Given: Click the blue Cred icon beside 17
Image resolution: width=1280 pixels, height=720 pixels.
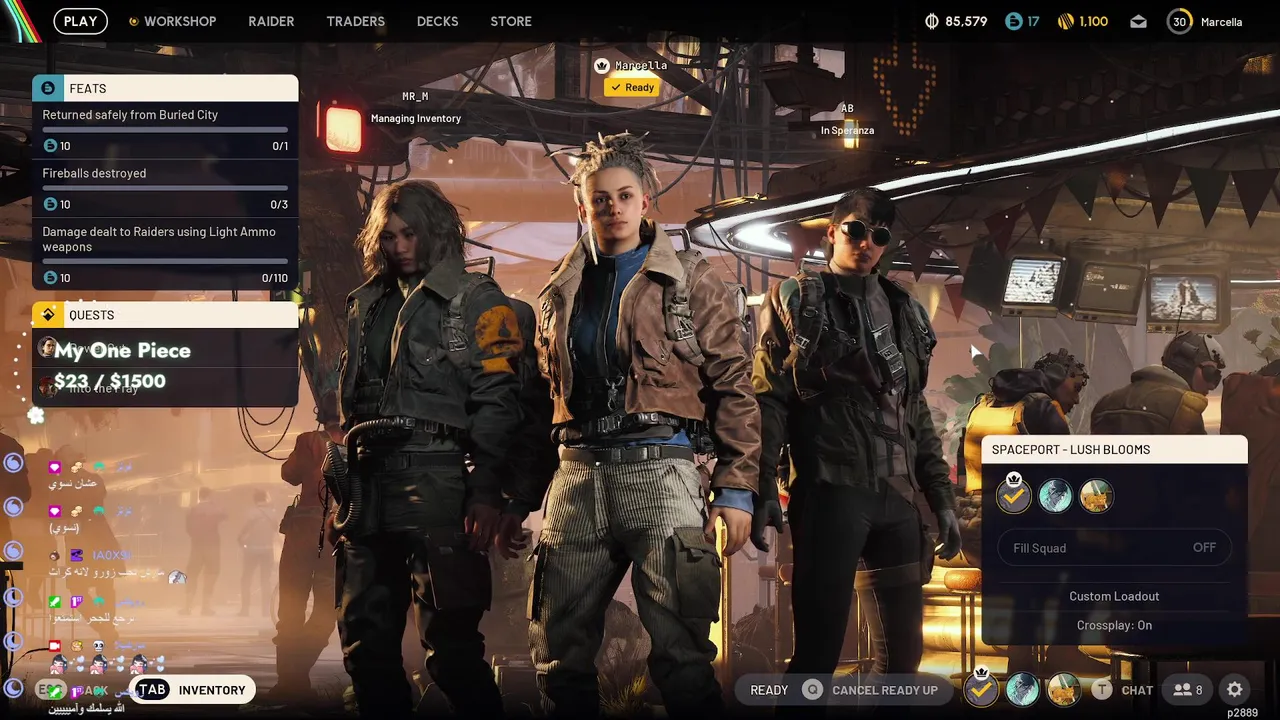Looking at the screenshot, I should pyautogui.click(x=1013, y=21).
